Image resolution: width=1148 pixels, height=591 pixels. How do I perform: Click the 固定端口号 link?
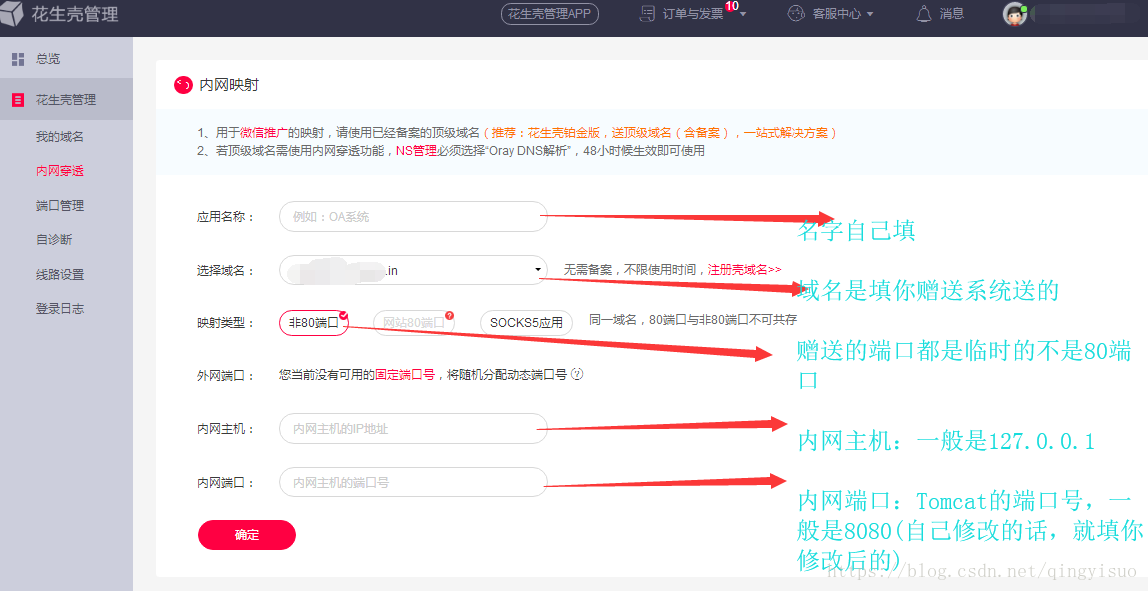(x=405, y=374)
